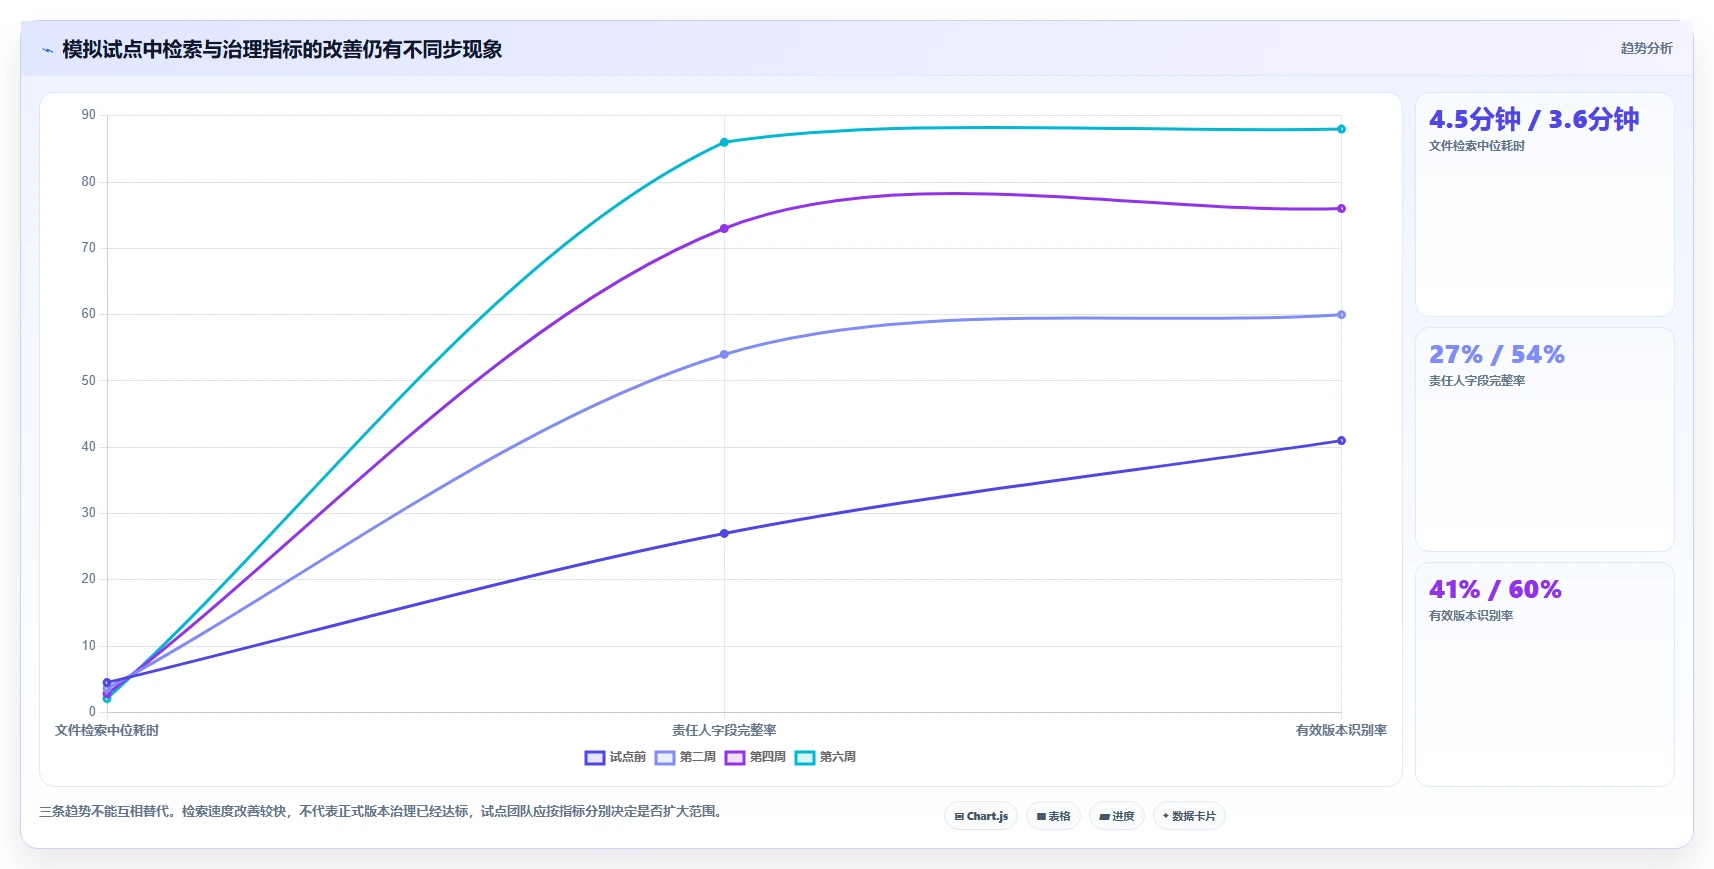This screenshot has height=869, width=1714.
Task: Select the 表格 chip
Action: point(1053,816)
